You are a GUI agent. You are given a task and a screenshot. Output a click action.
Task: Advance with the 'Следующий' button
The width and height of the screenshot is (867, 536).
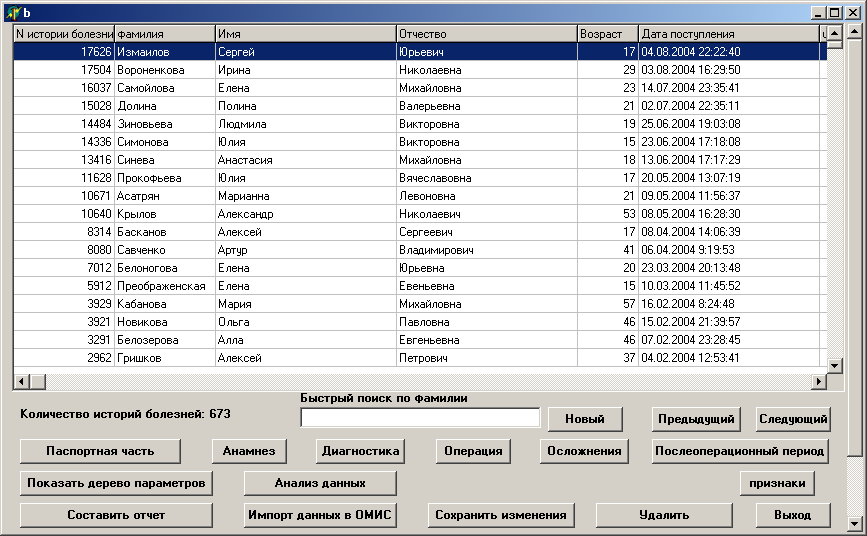[x=793, y=419]
